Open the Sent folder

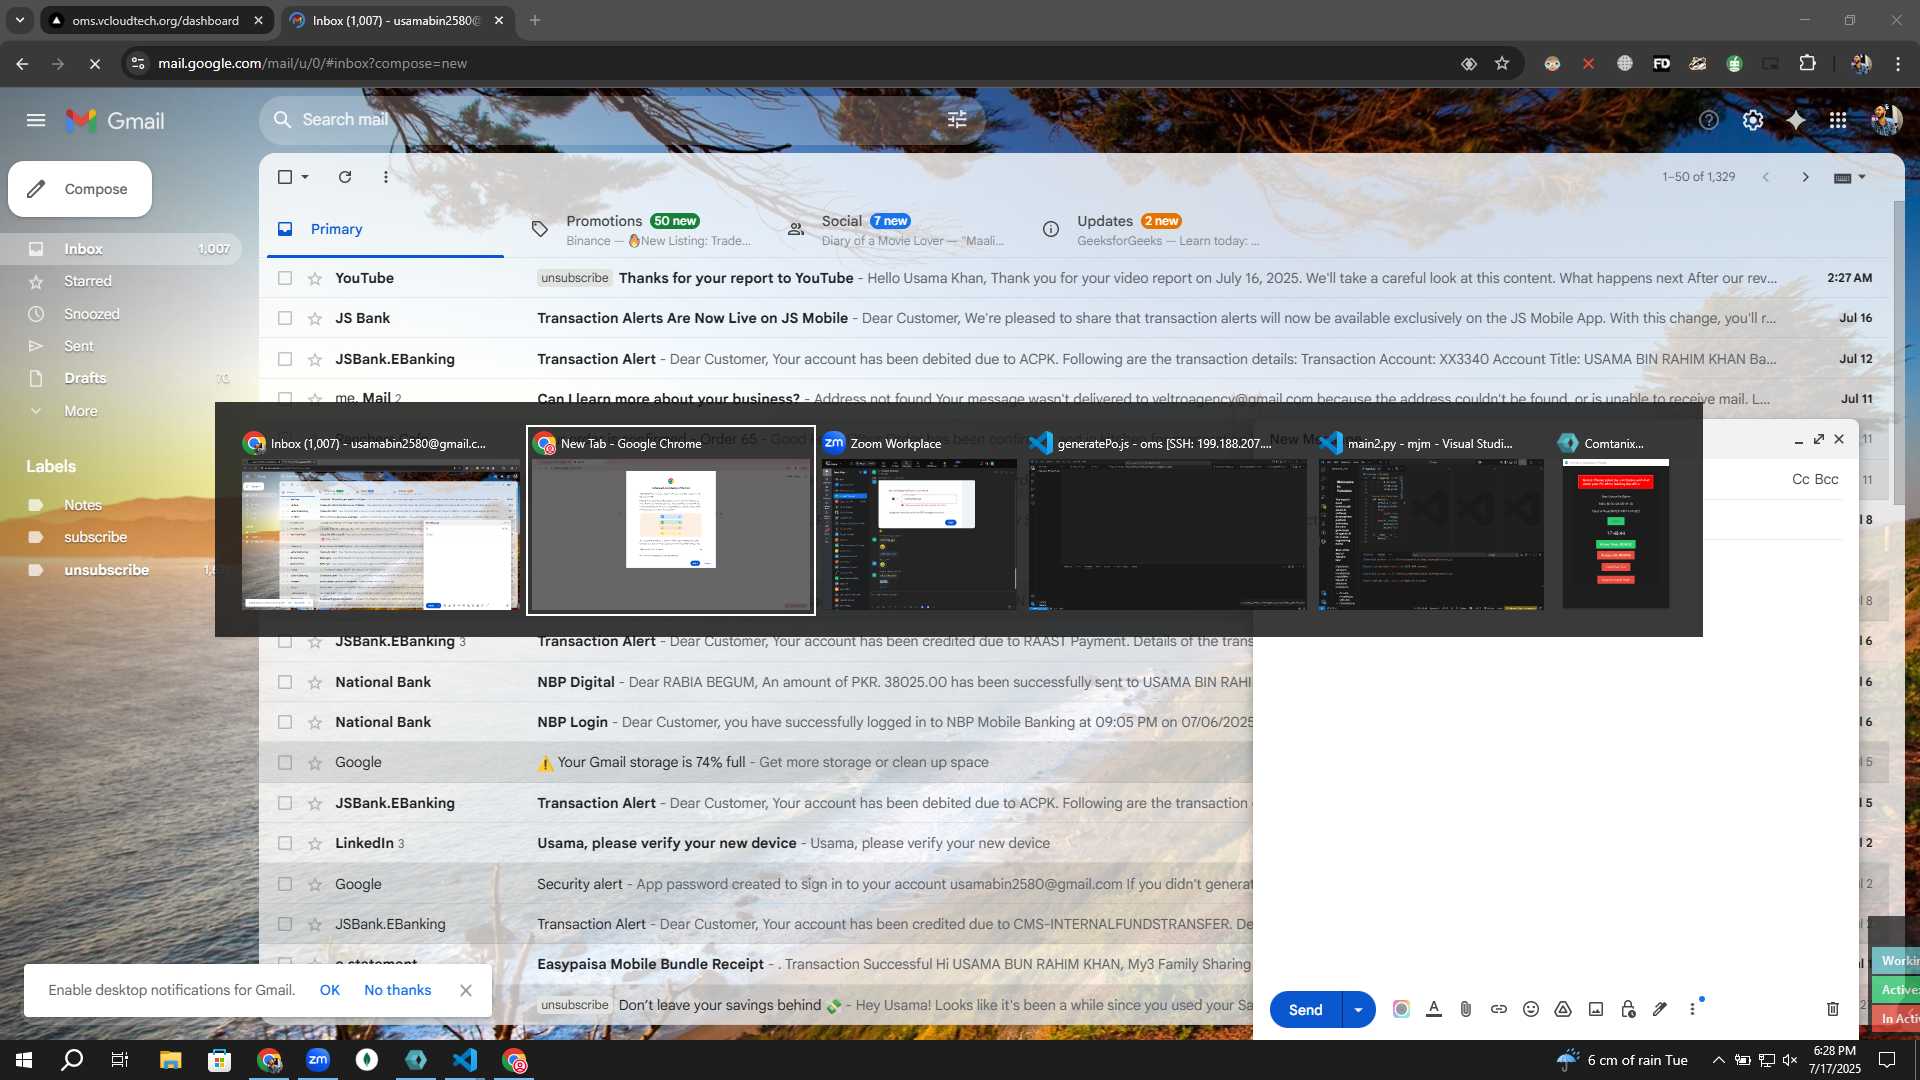pyautogui.click(x=79, y=346)
